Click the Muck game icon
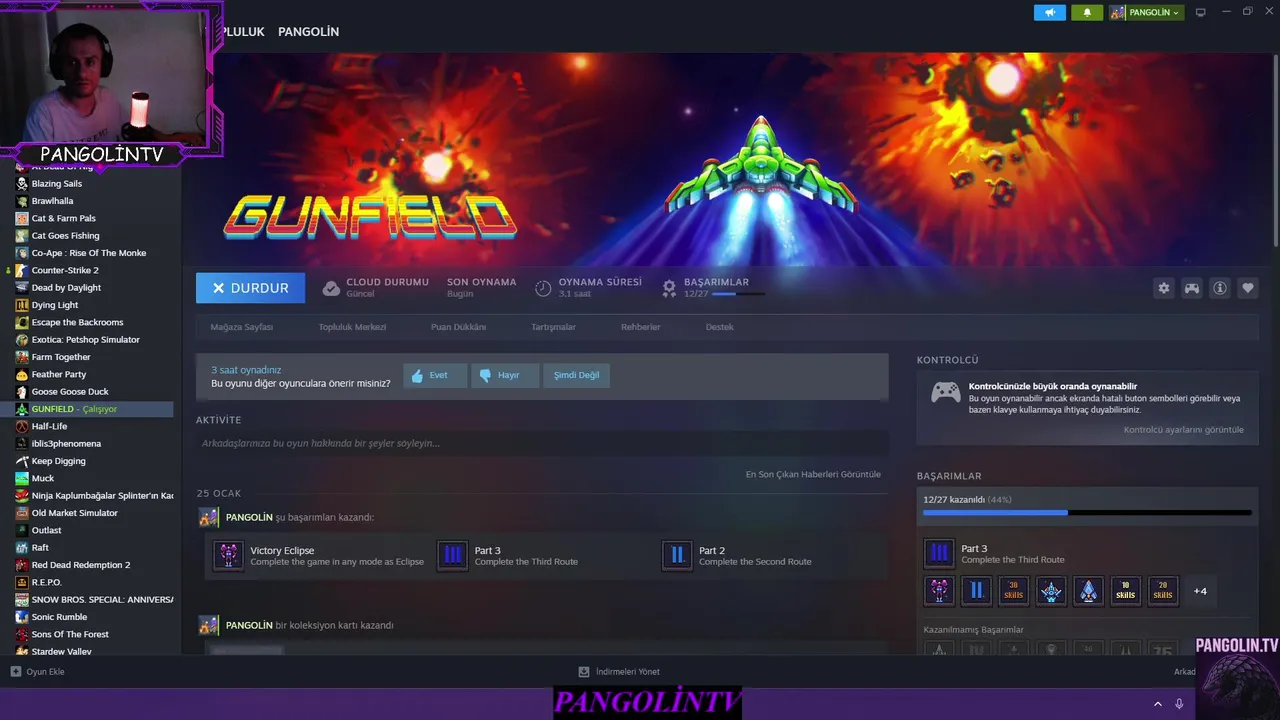This screenshot has width=1280, height=720. click(x=22, y=478)
